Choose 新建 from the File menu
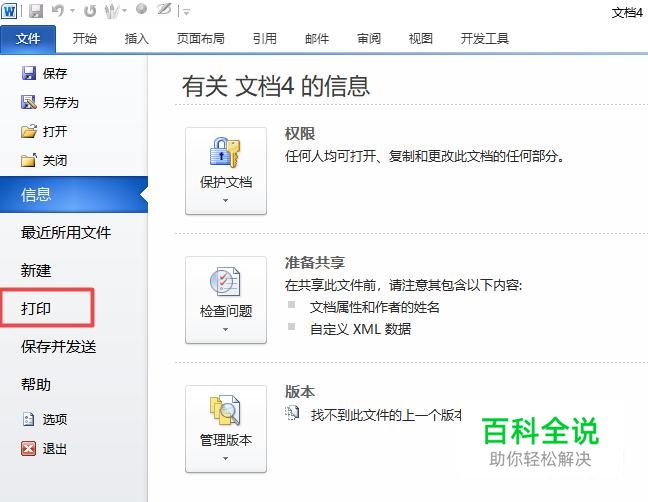 (x=36, y=271)
